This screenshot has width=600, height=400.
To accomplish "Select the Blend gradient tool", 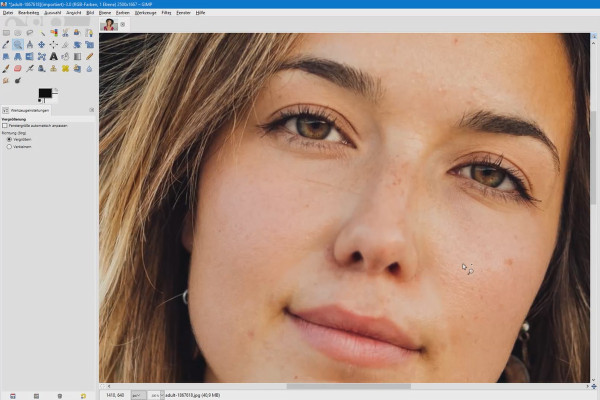I will click(77, 57).
